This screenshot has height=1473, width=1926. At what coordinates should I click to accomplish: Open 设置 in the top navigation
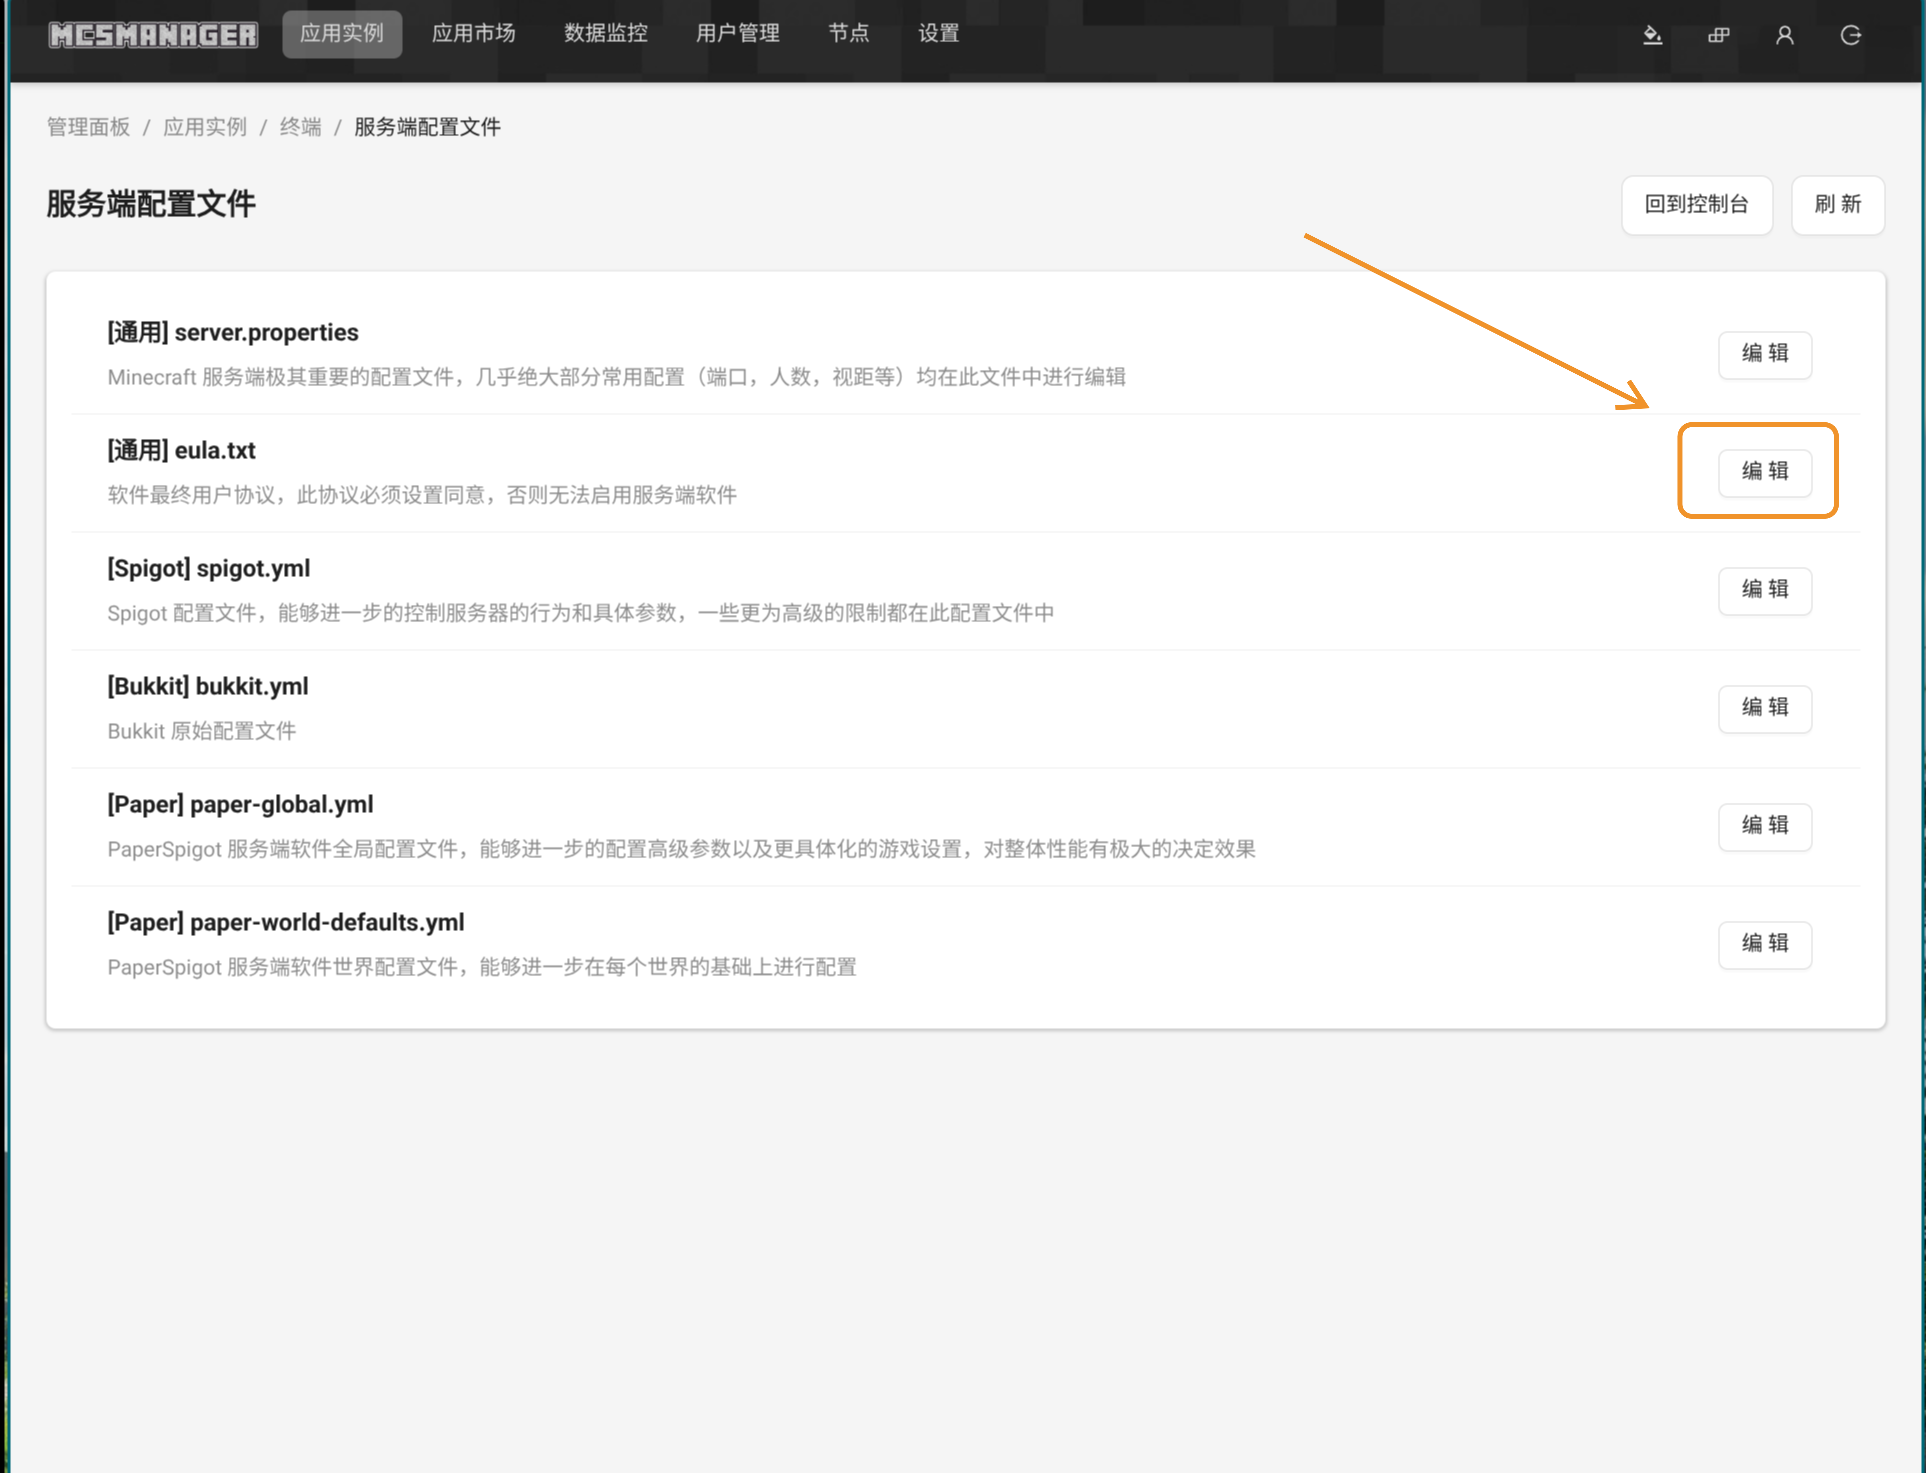(x=939, y=34)
